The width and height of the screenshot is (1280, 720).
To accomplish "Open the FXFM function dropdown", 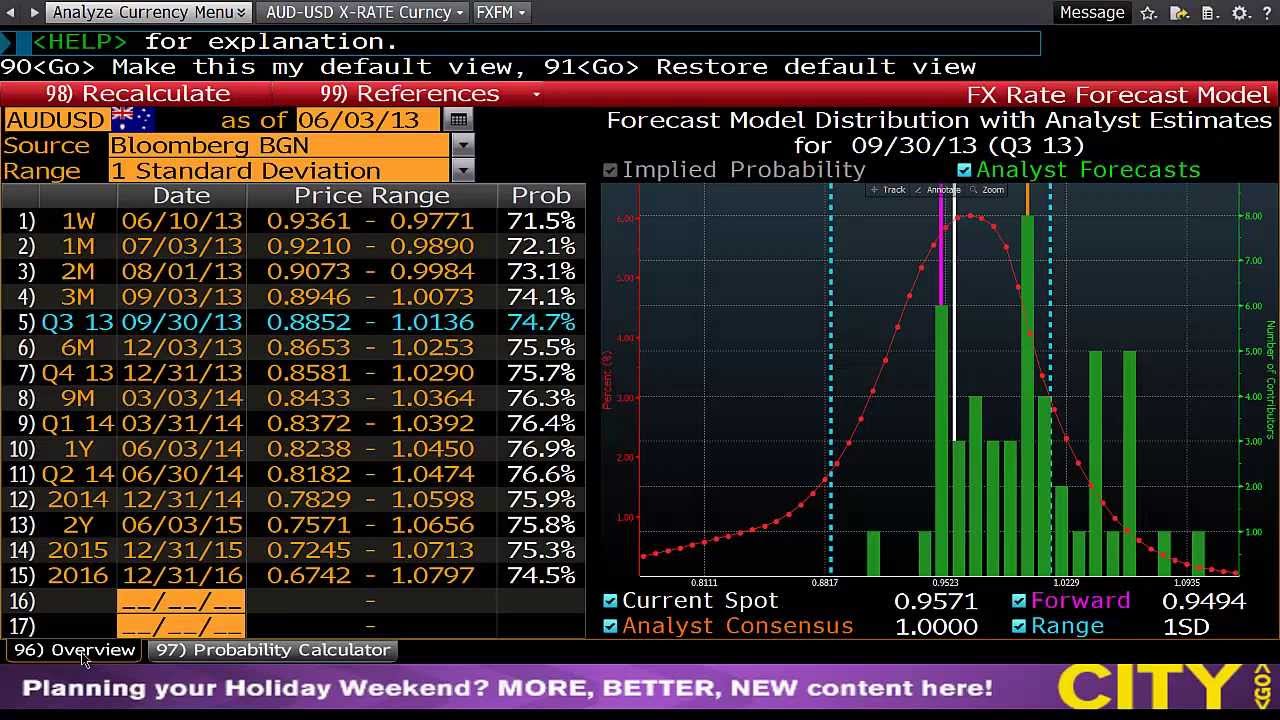I will point(501,12).
